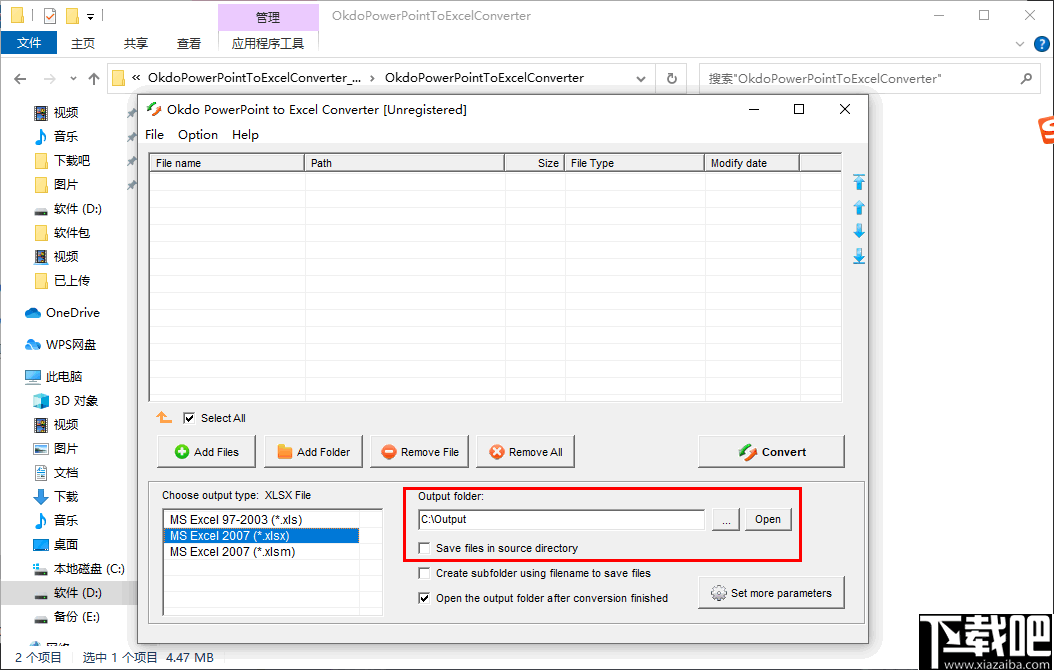Screen dimensions: 1054x670
Task: Click the Open button beside the output folder
Action: (767, 519)
